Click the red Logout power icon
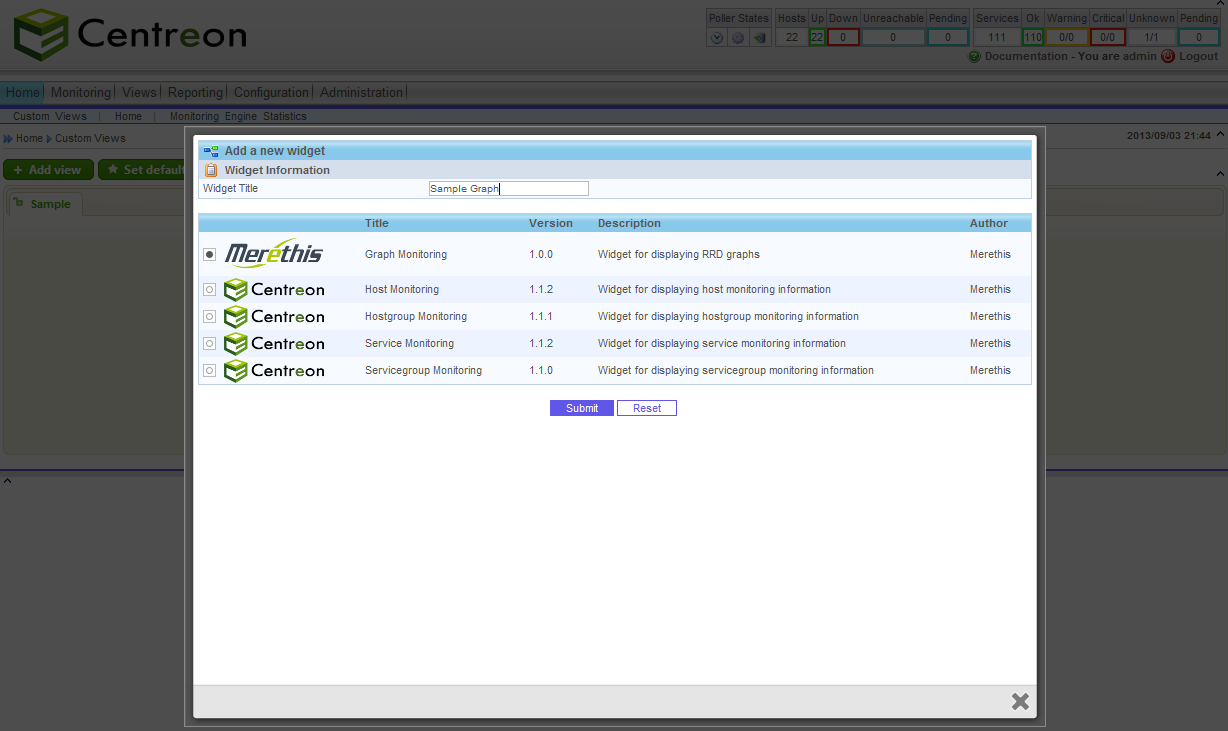The image size is (1228, 731). [1168, 56]
